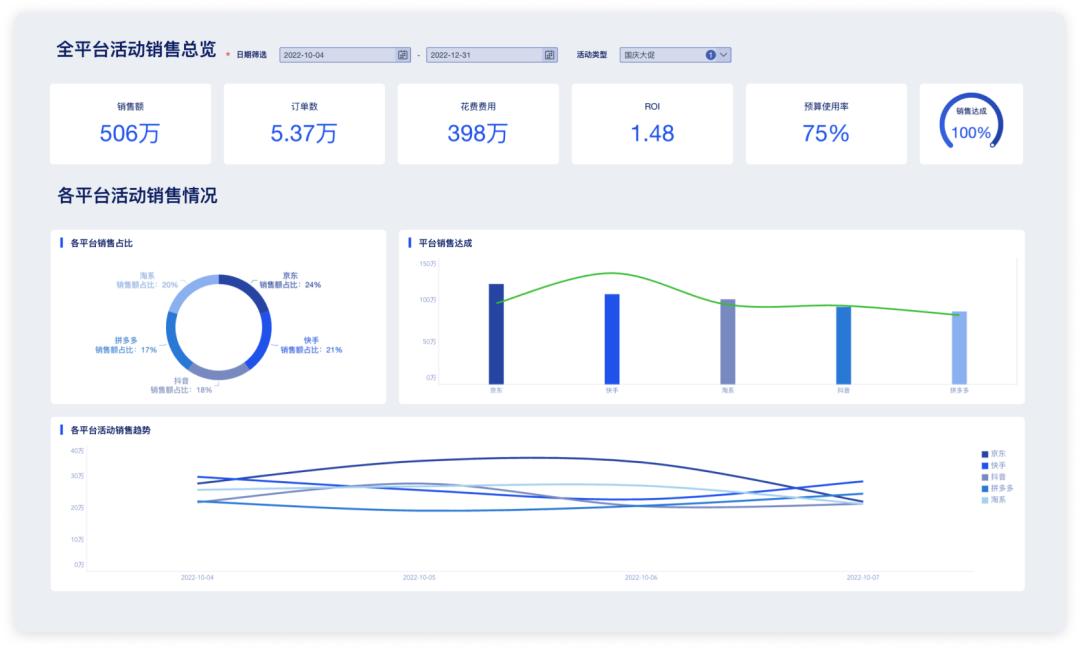Toggle the 拼多多 series in trend legend
The image size is (1080, 649).
pyautogui.click(x=997, y=488)
